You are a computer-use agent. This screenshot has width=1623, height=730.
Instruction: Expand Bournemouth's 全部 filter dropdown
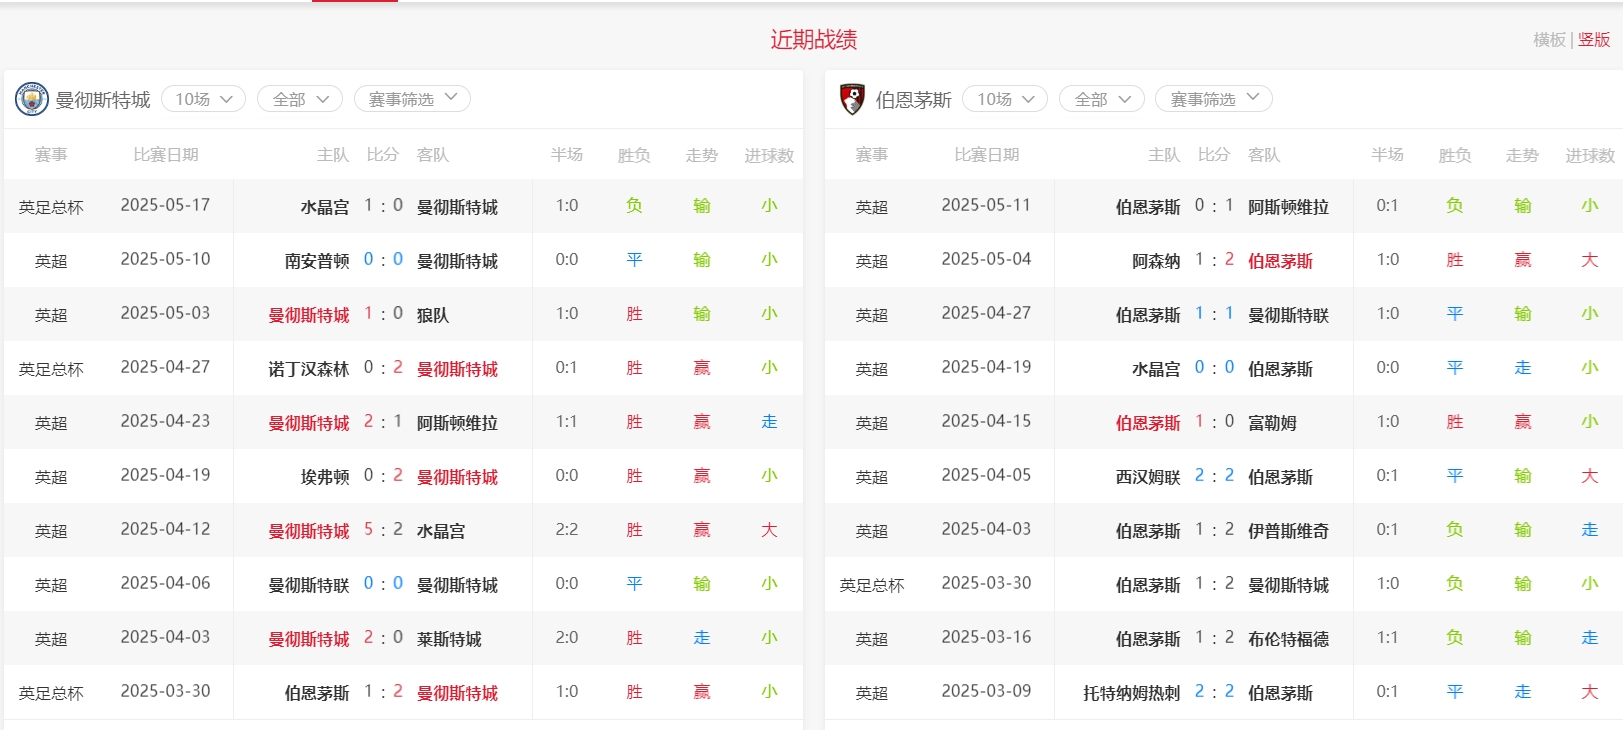(1101, 99)
